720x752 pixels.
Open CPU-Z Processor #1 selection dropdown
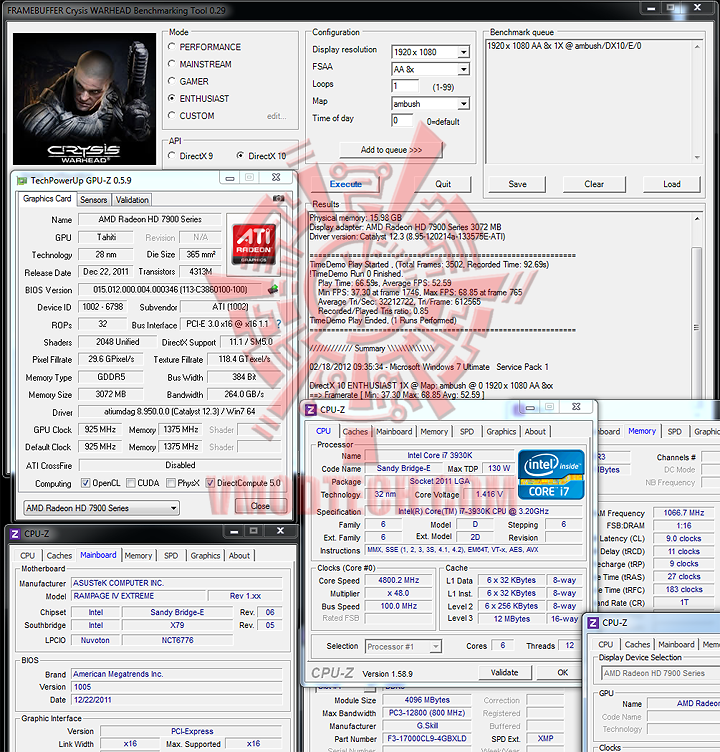402,646
